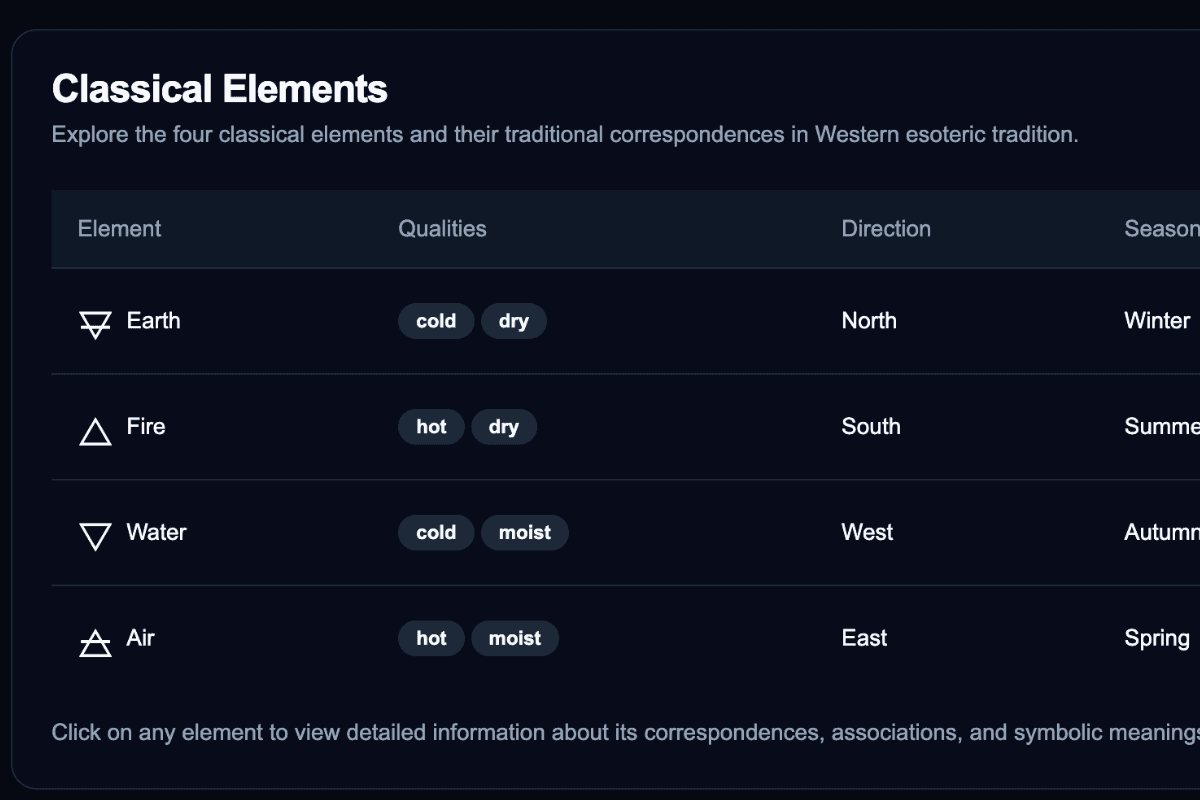Screen dimensions: 1200x800
Task: Open the Earth element name
Action: [x=153, y=321]
